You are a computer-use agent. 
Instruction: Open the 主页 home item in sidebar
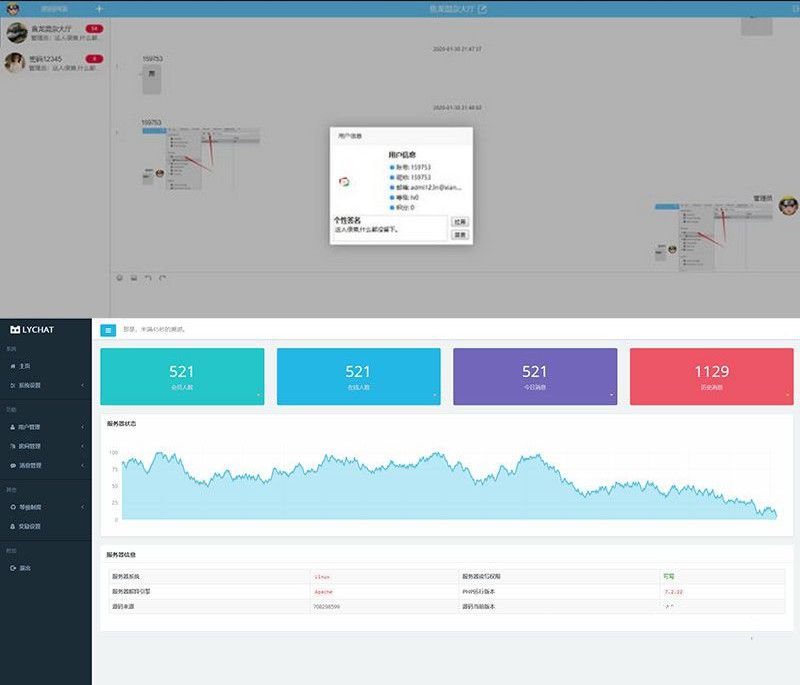click(x=24, y=366)
